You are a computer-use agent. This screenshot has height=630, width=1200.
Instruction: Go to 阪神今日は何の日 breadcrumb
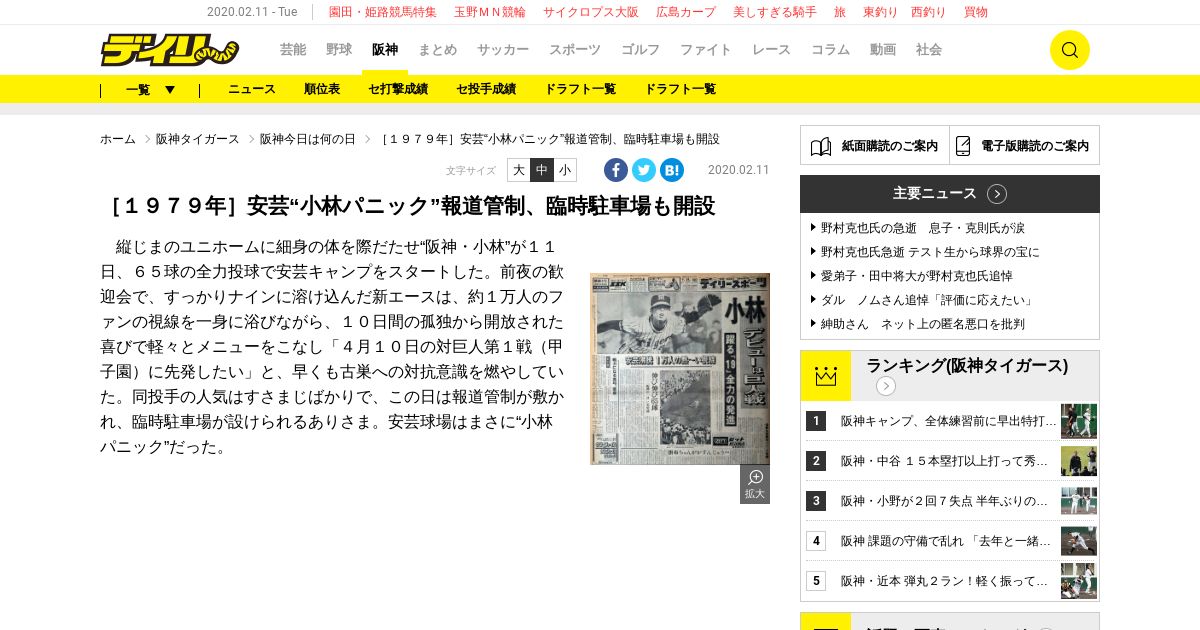click(308, 139)
